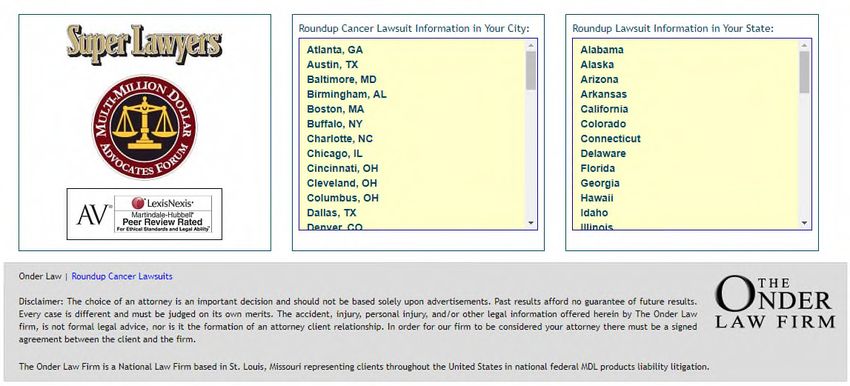The image size is (850, 386).
Task: Click the city list scroll-up arrow
Action: click(x=531, y=46)
